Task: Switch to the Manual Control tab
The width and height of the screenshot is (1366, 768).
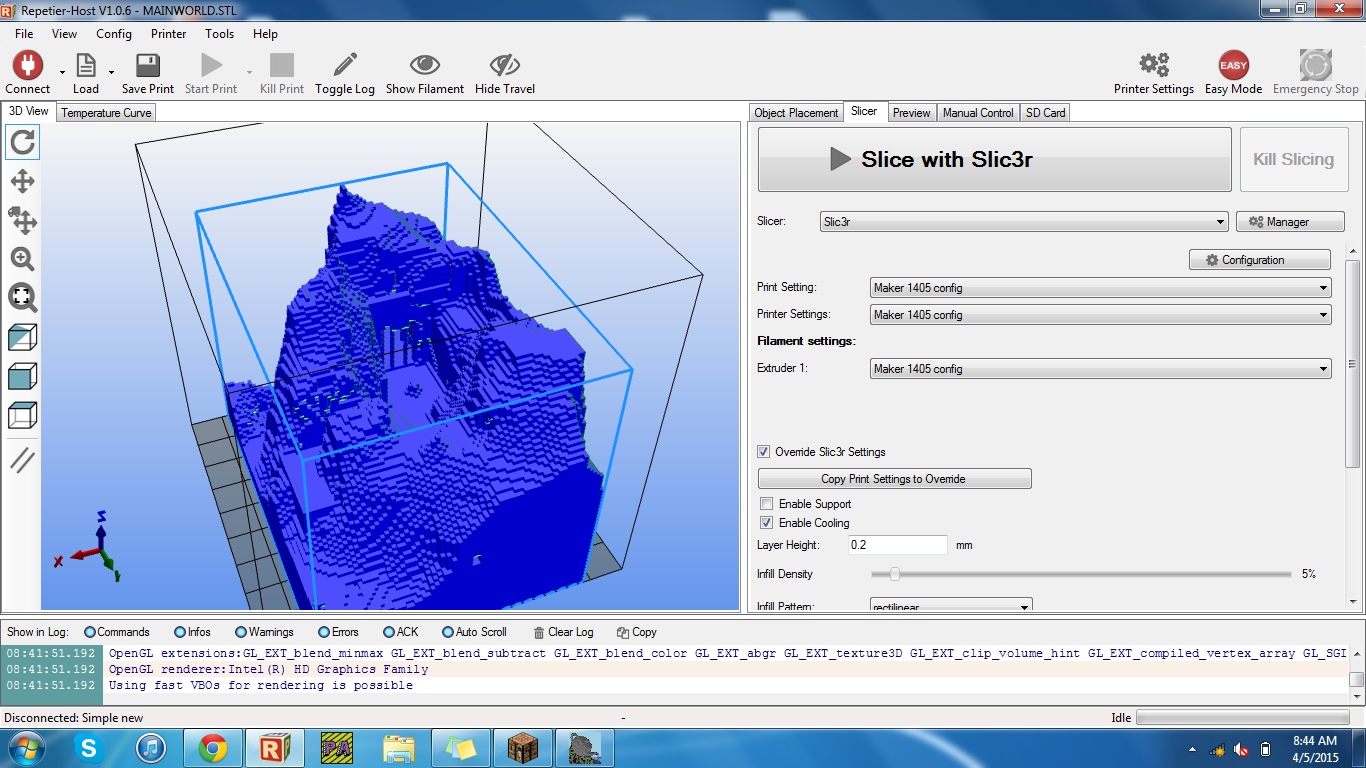Action: coord(978,113)
